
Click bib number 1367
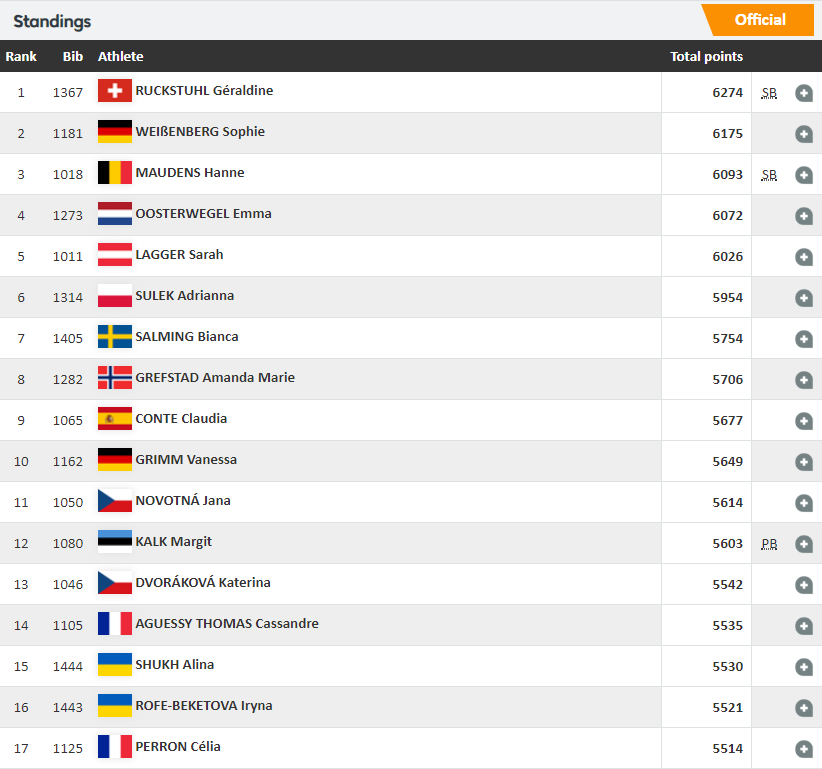68,93
